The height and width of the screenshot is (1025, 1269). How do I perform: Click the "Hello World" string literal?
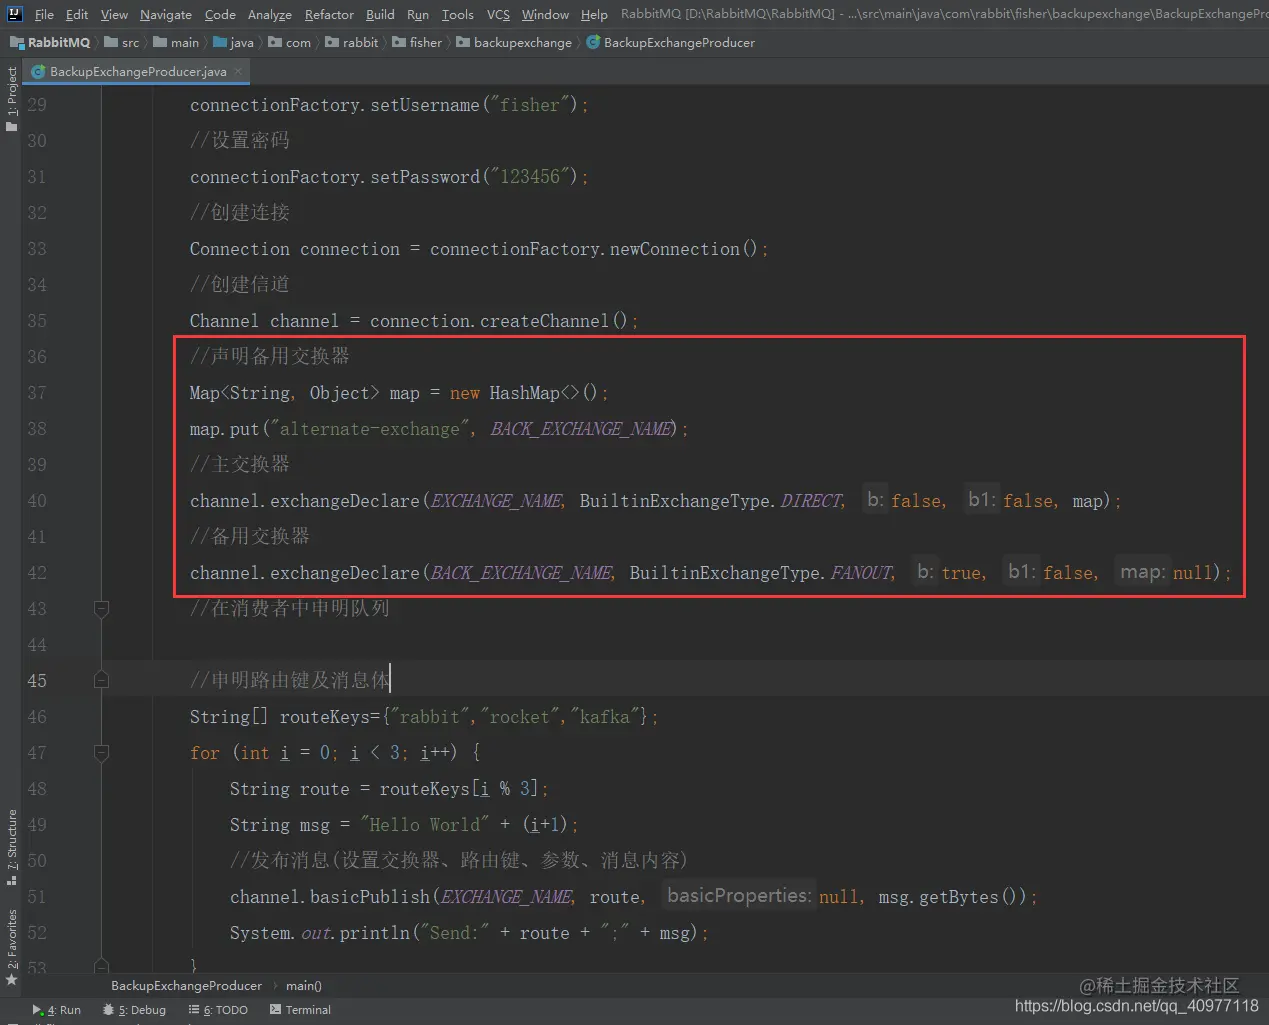point(425,825)
